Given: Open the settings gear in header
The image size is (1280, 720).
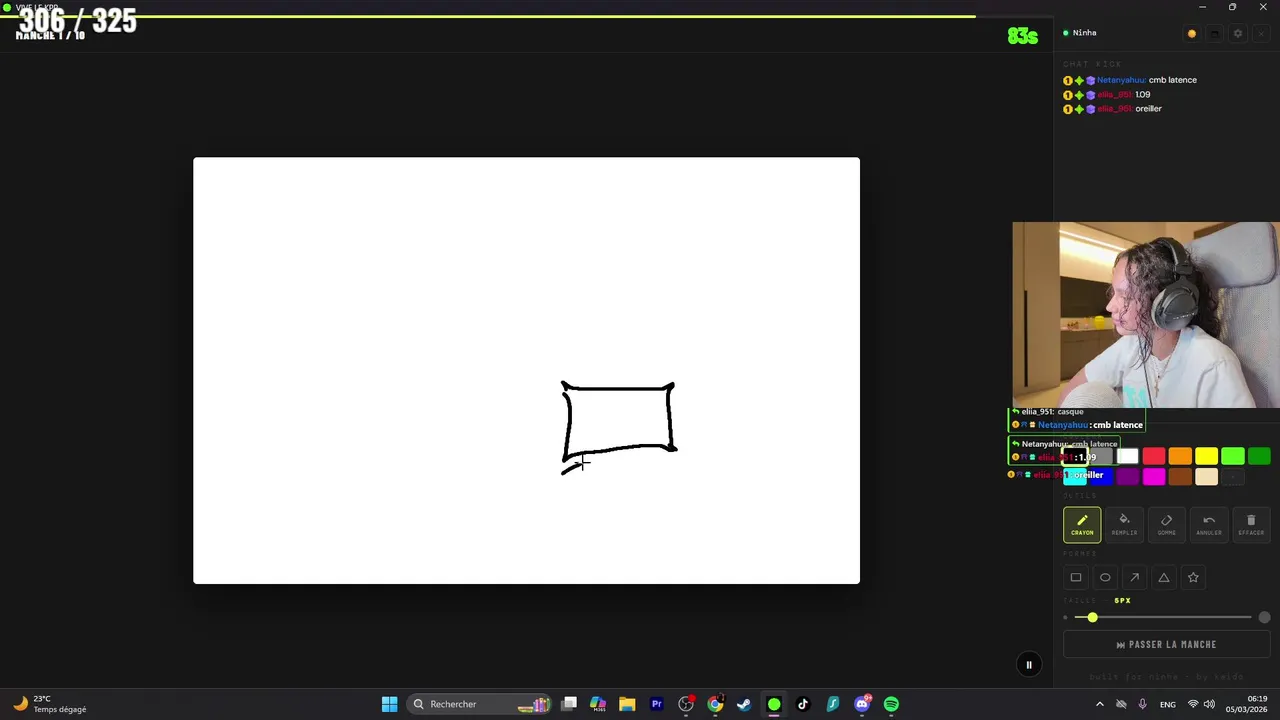Looking at the screenshot, I should 1238,33.
